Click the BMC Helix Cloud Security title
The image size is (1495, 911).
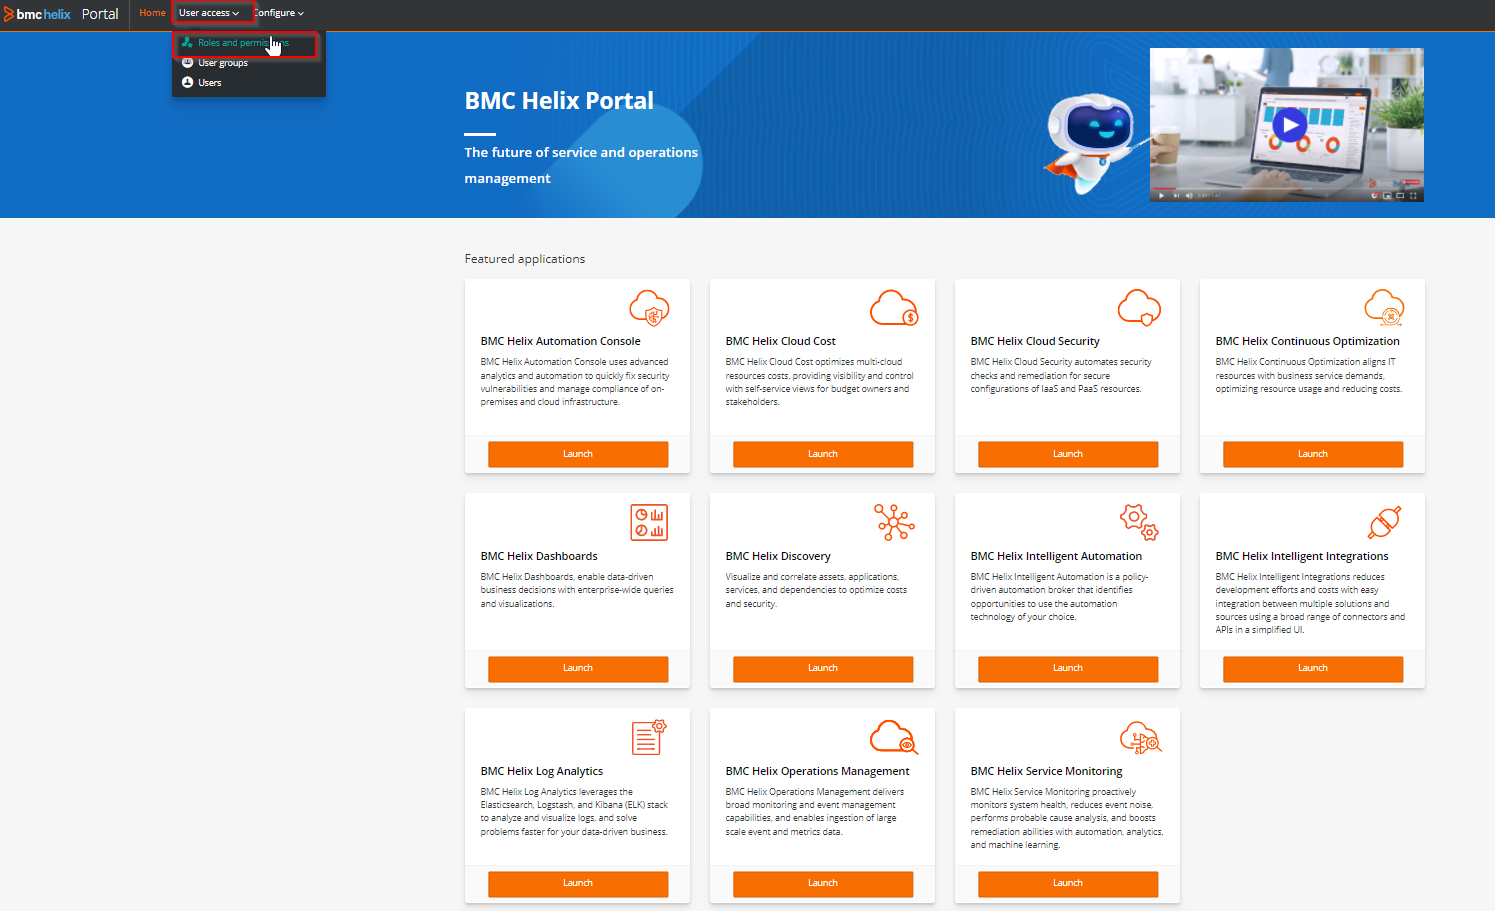pos(1035,341)
